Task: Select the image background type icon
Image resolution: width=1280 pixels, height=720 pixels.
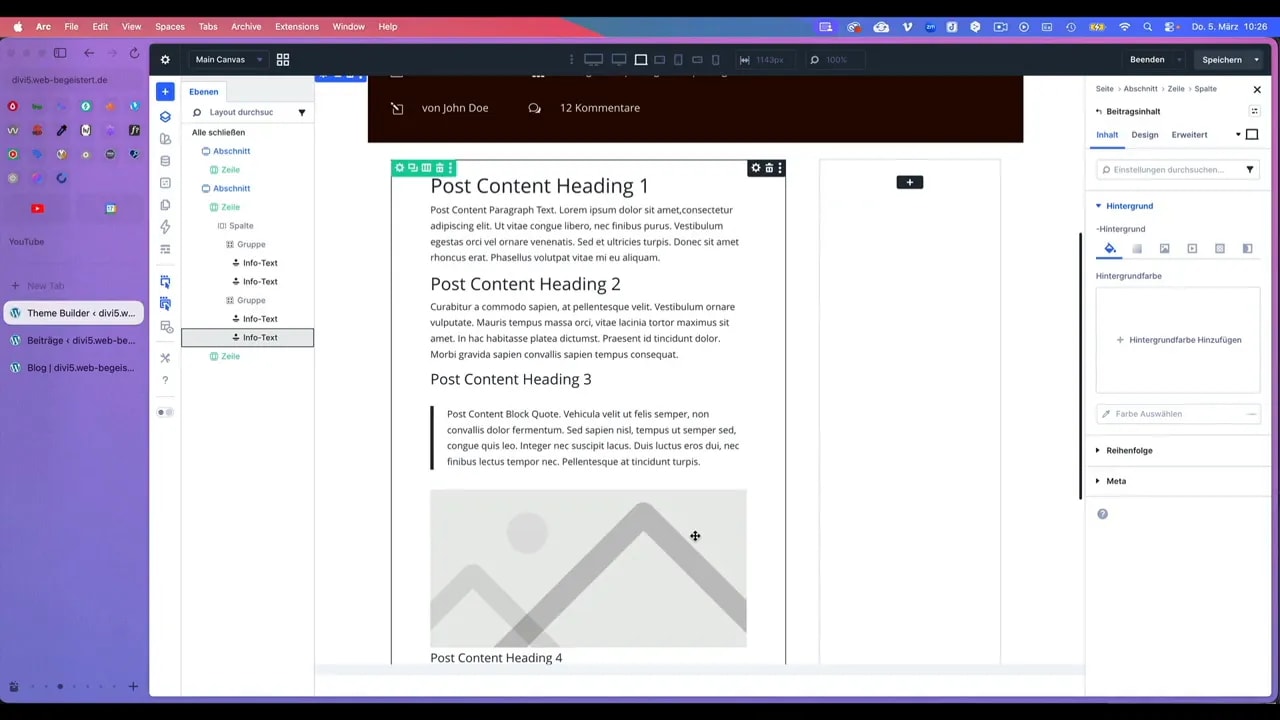Action: [1164, 249]
